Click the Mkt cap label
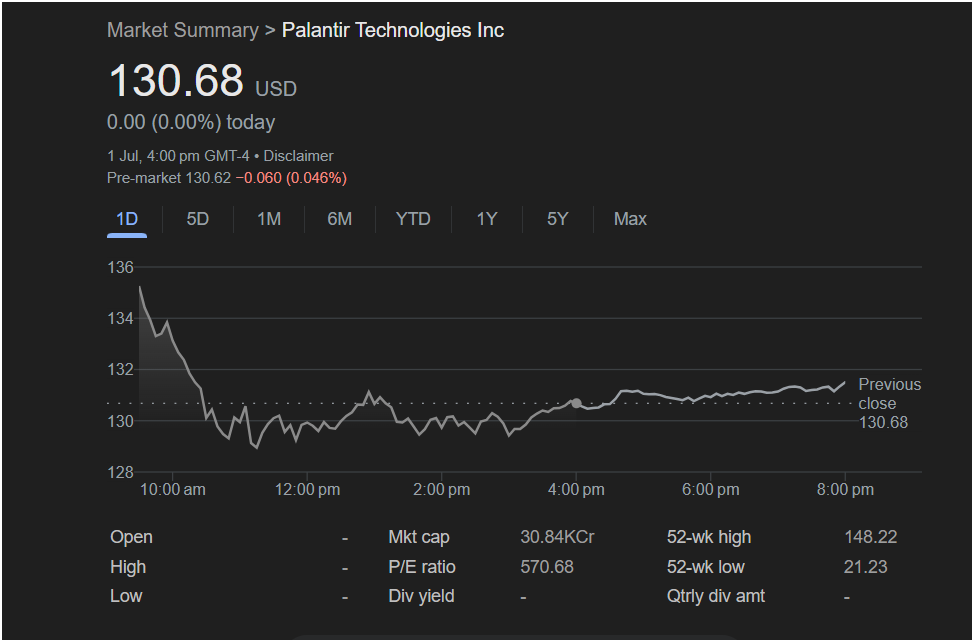 419,537
